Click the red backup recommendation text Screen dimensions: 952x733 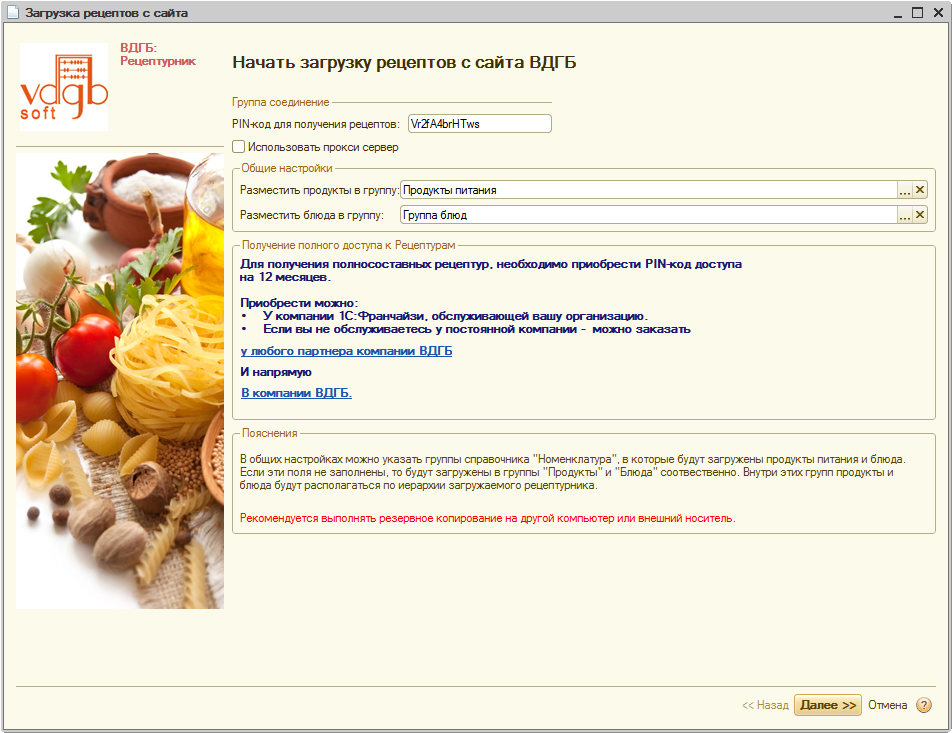click(x=488, y=519)
